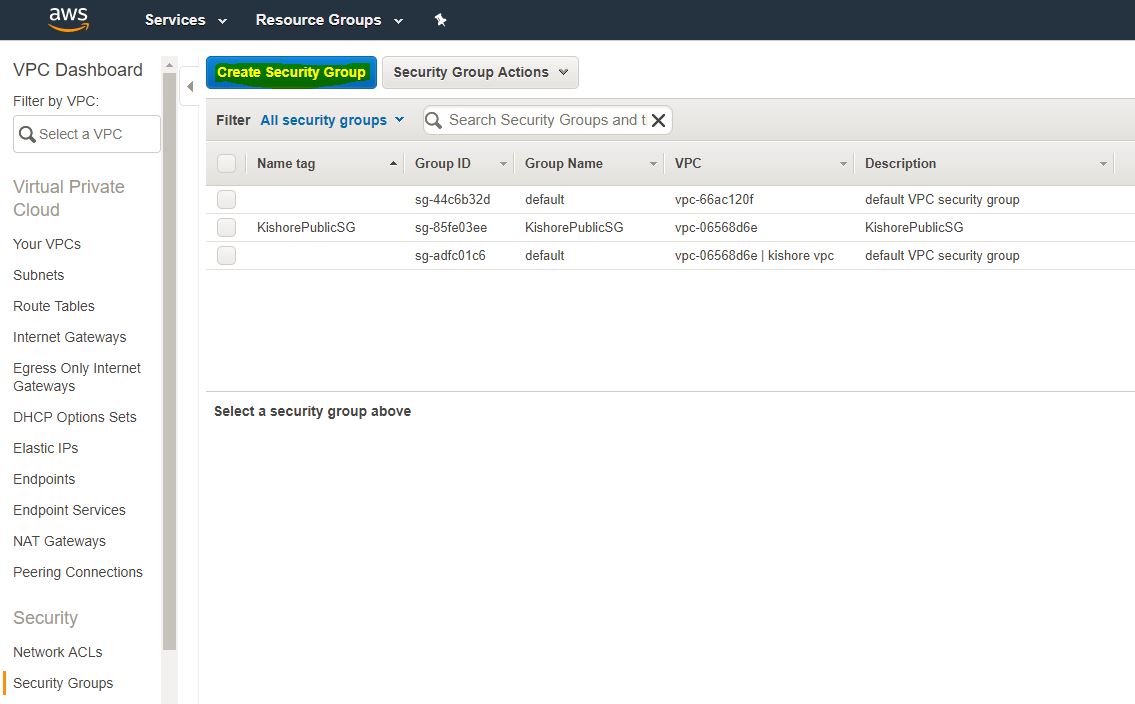1135x704 pixels.
Task: Expand the All security groups filter
Action: (x=332, y=120)
